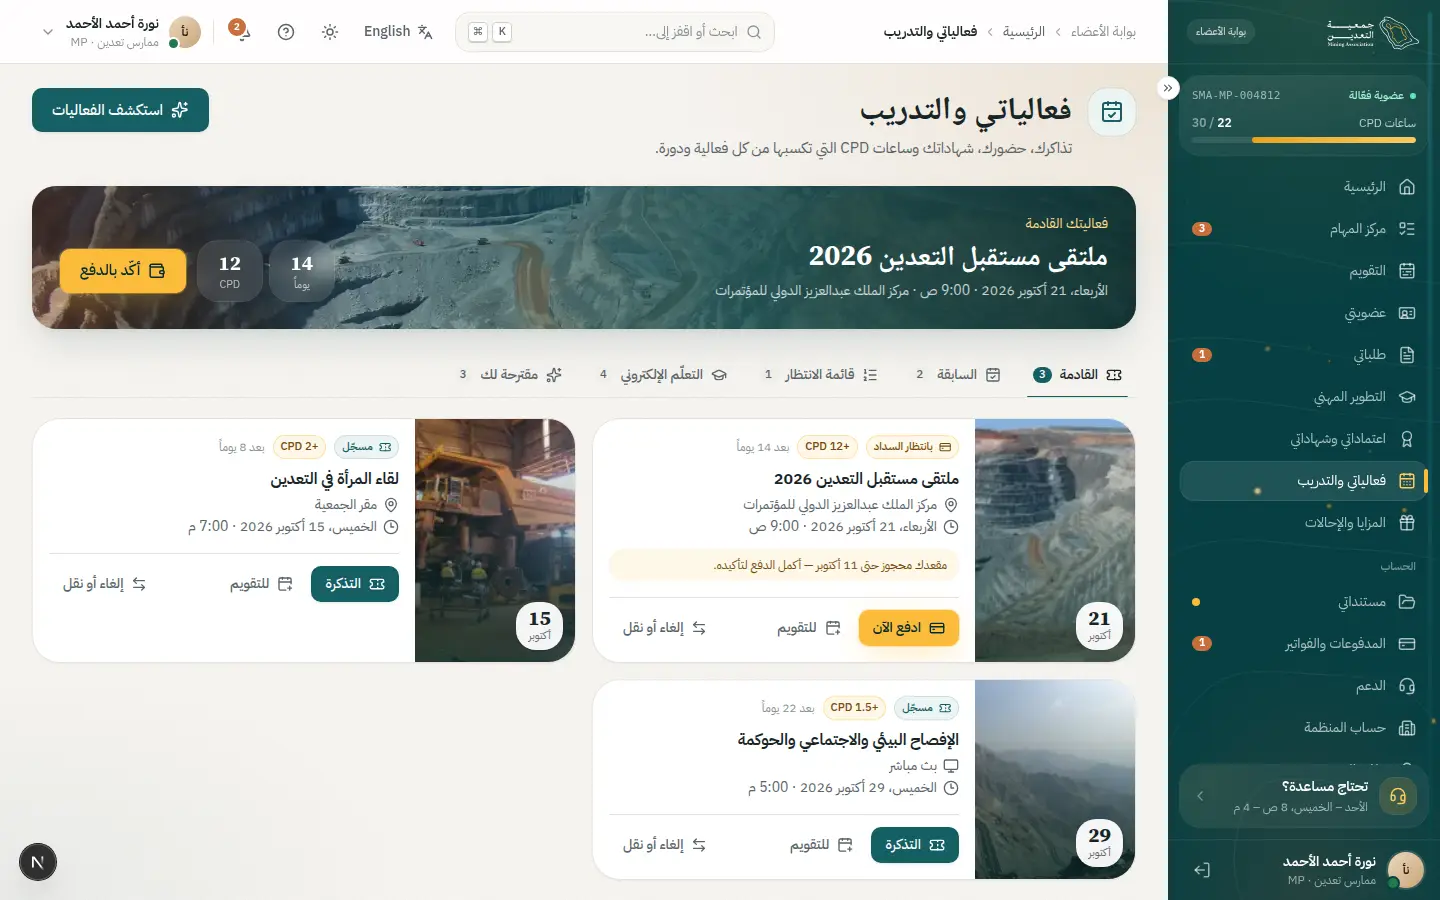This screenshot has height=900, width=1440.
Task: Click the بوابة الأعضاء pill in sidebar header
Action: click(x=1221, y=32)
